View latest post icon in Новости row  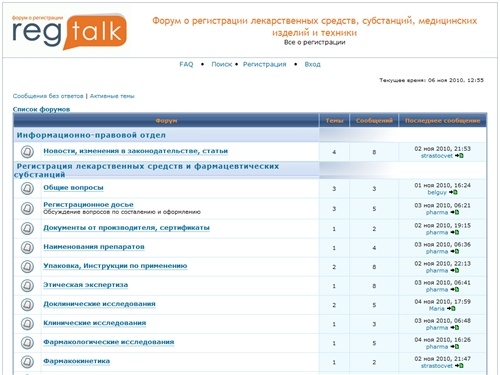point(459,156)
